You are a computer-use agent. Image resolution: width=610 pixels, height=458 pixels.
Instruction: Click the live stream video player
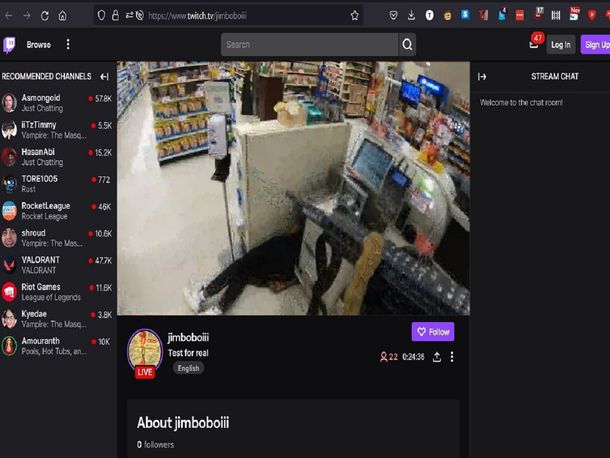pyautogui.click(x=293, y=188)
